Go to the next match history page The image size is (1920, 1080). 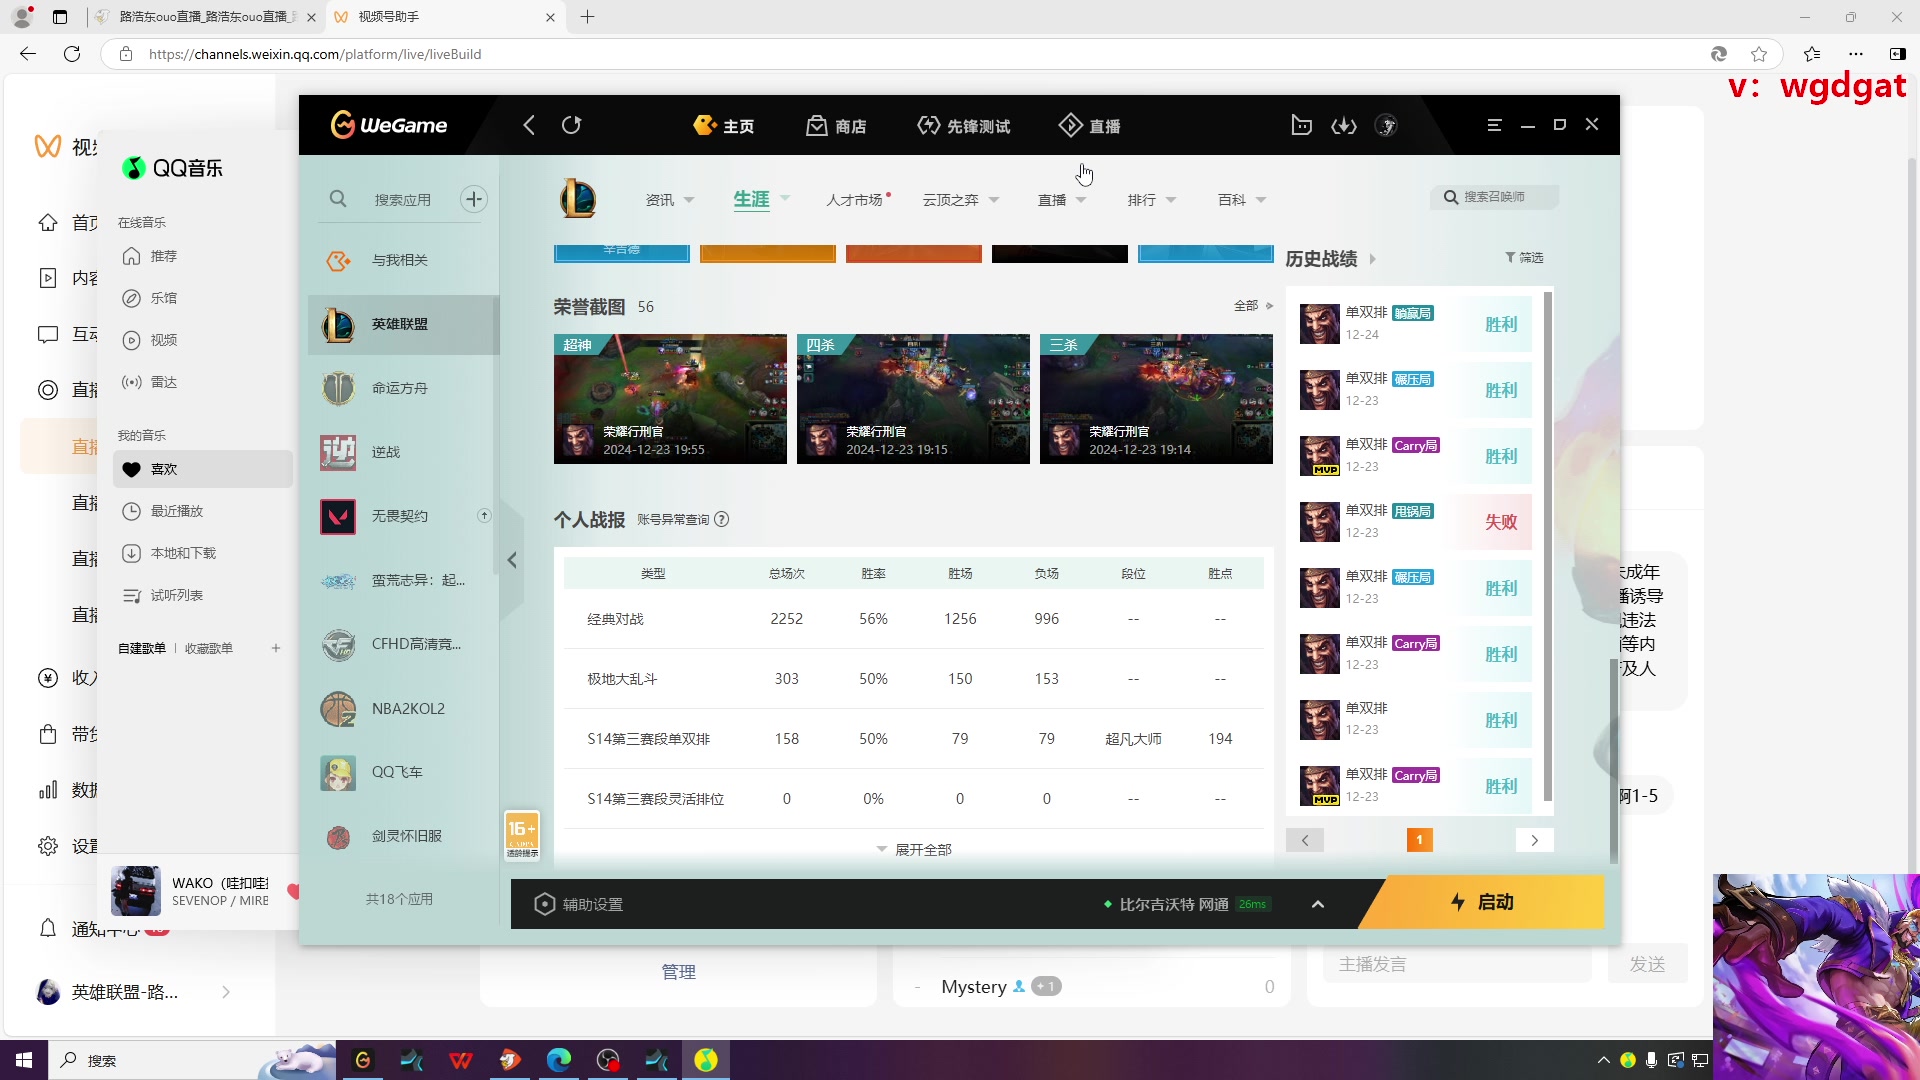click(x=1534, y=840)
